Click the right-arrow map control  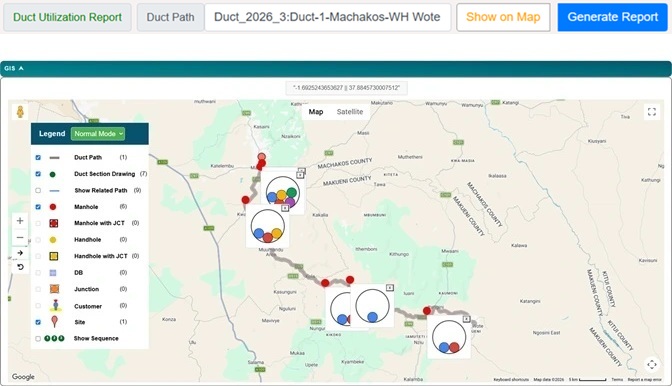click(20, 253)
